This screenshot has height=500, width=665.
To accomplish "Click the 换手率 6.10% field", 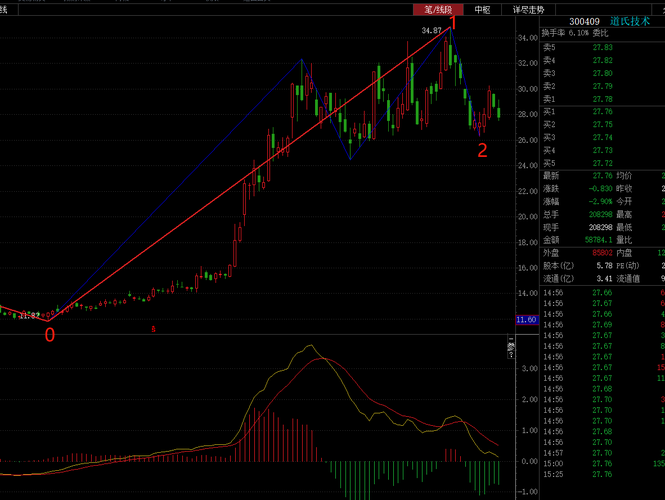I will click(565, 33).
